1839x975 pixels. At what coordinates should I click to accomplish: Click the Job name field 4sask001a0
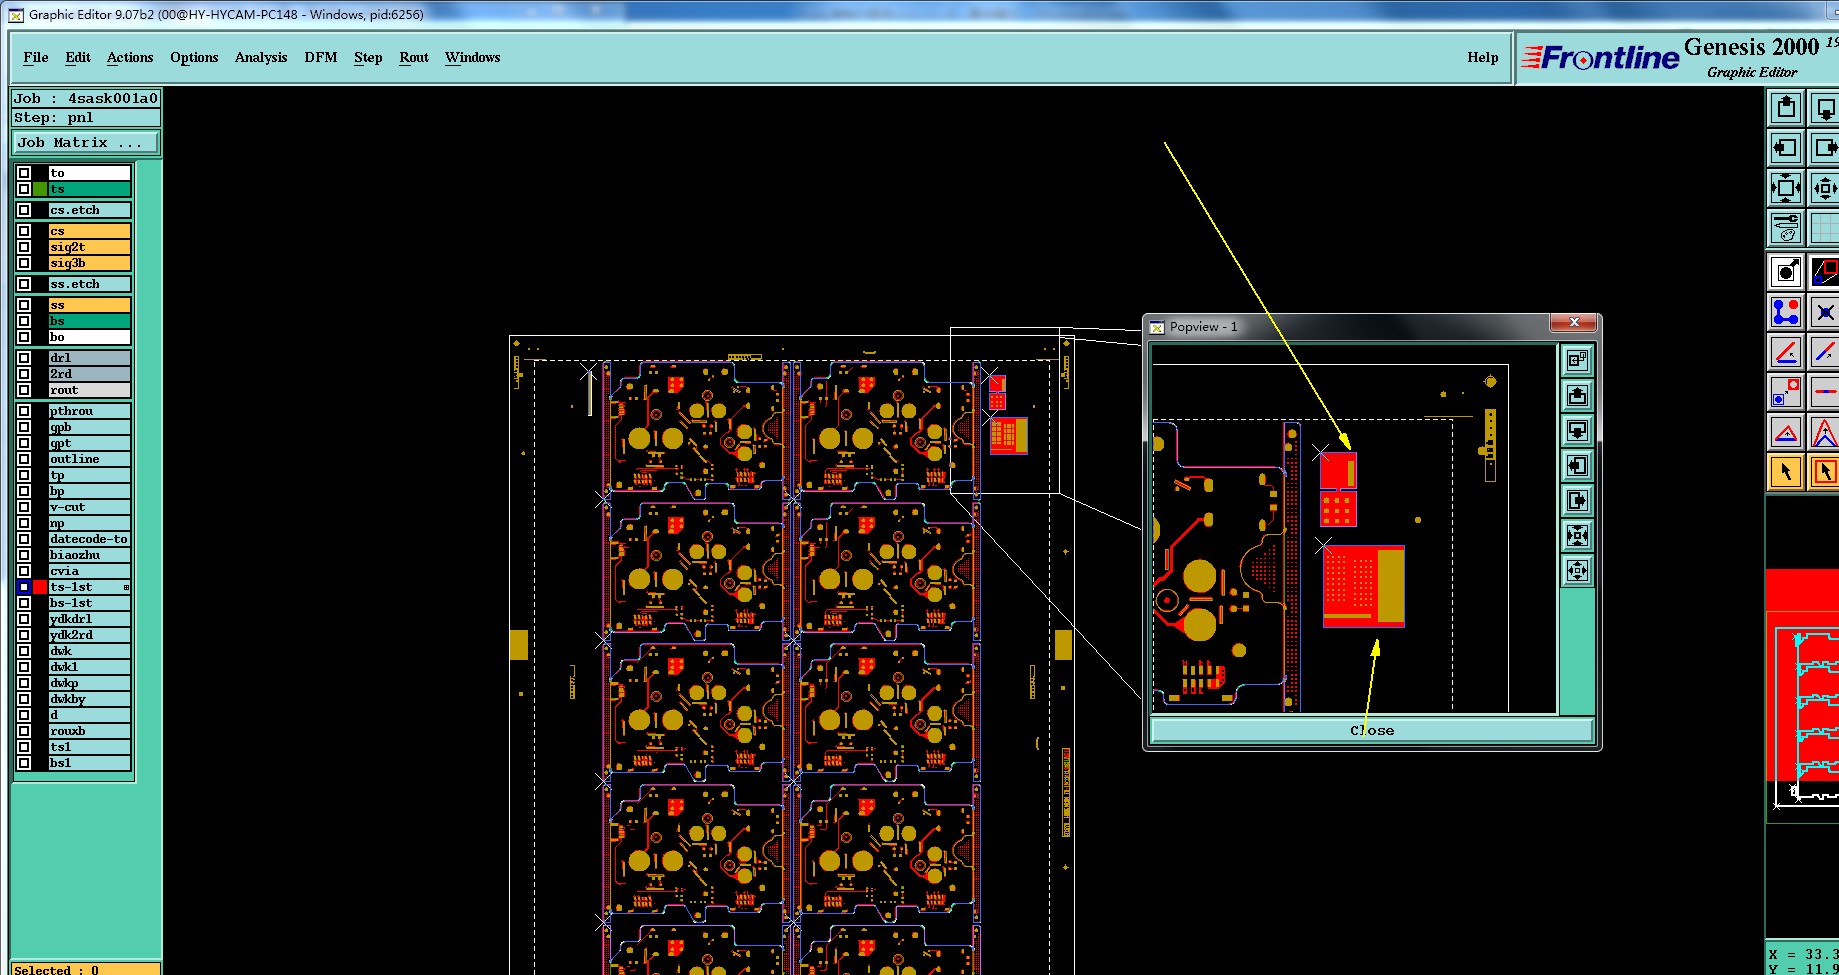(86, 98)
